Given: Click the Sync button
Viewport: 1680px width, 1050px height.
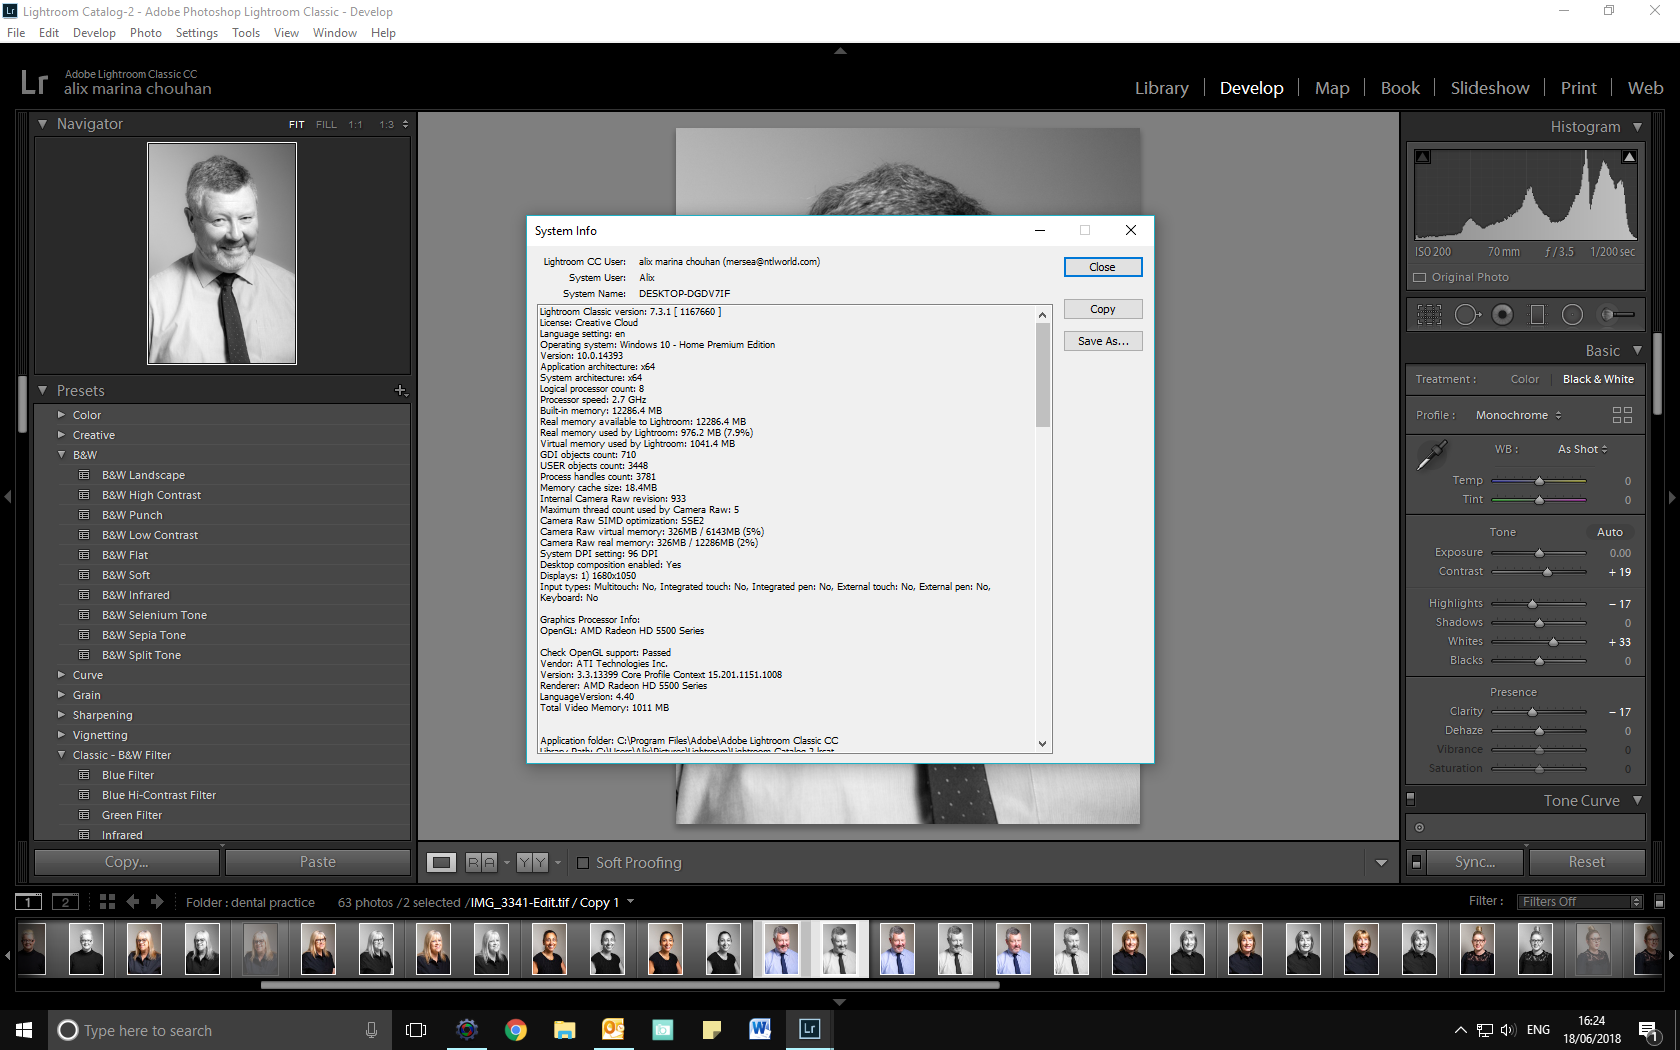Looking at the screenshot, I should (x=1475, y=862).
